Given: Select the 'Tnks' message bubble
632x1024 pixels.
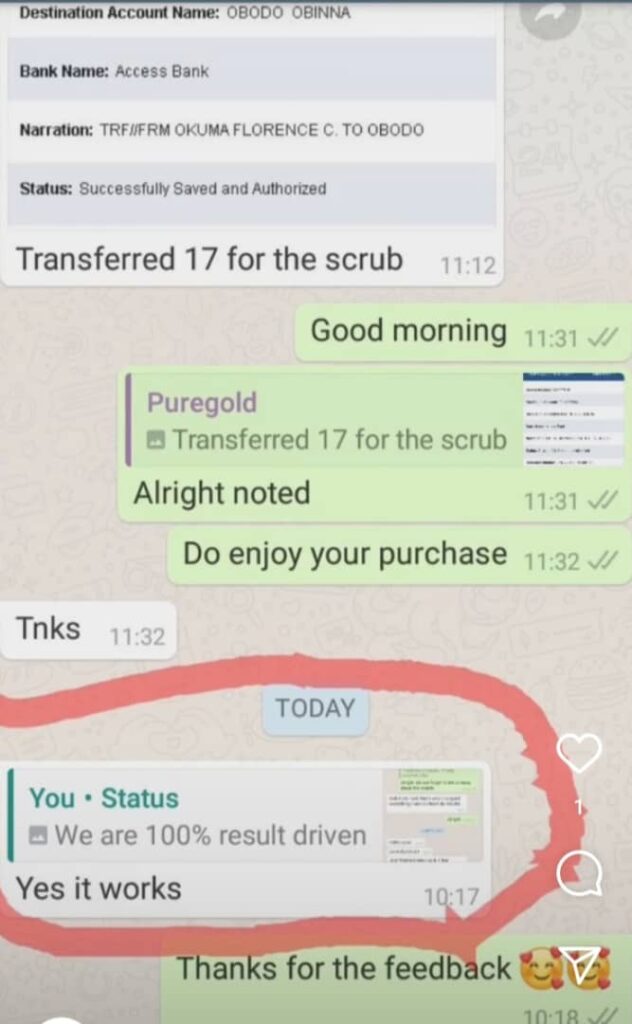Looking at the screenshot, I should (x=88, y=630).
